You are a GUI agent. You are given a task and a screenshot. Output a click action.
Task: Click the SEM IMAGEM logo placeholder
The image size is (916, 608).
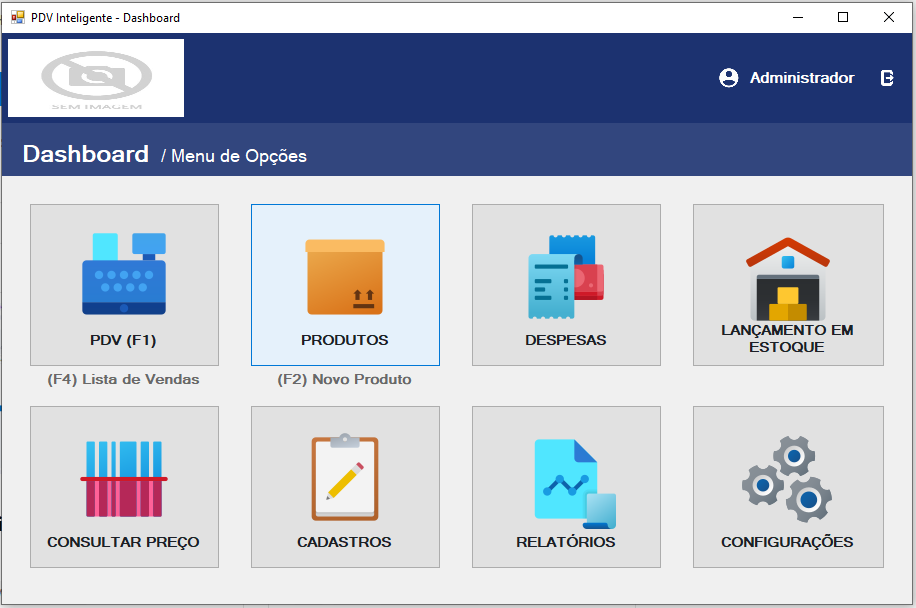pyautogui.click(x=96, y=78)
